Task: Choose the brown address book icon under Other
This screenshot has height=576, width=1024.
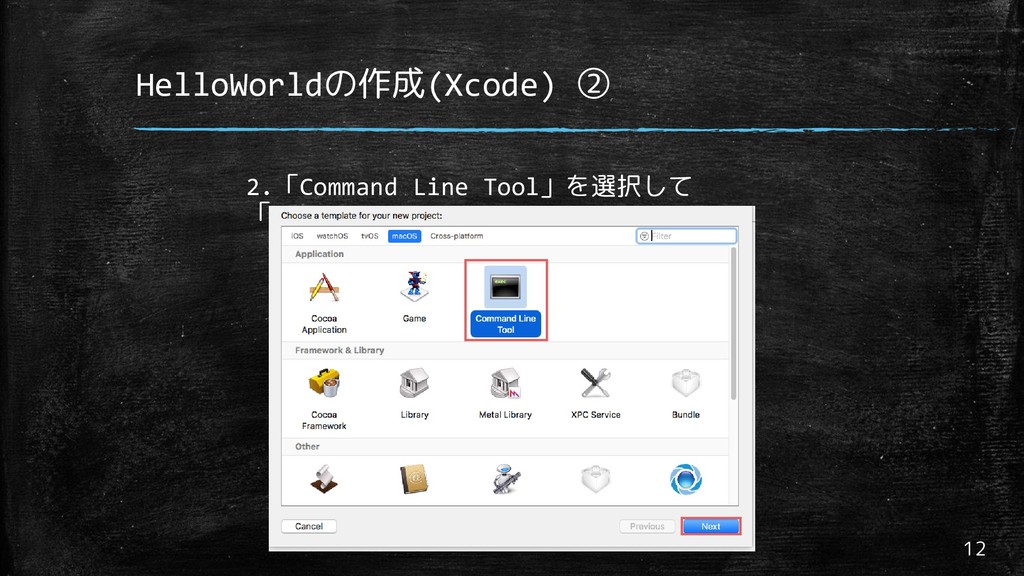Action: tap(414, 479)
